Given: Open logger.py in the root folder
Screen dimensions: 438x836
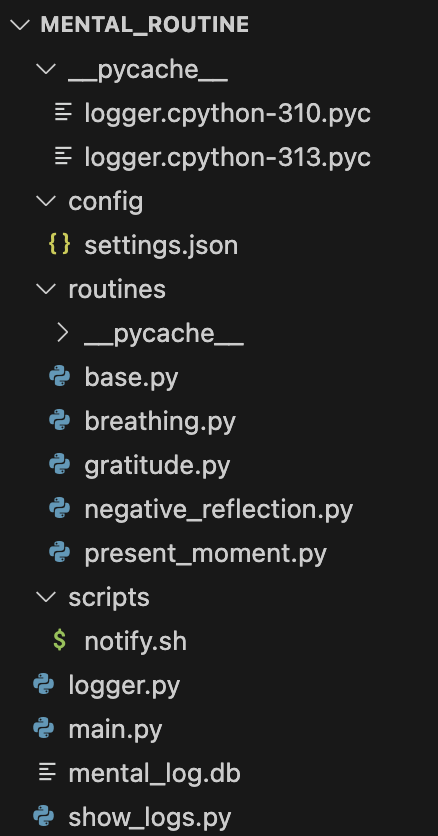Looking at the screenshot, I should coord(124,686).
